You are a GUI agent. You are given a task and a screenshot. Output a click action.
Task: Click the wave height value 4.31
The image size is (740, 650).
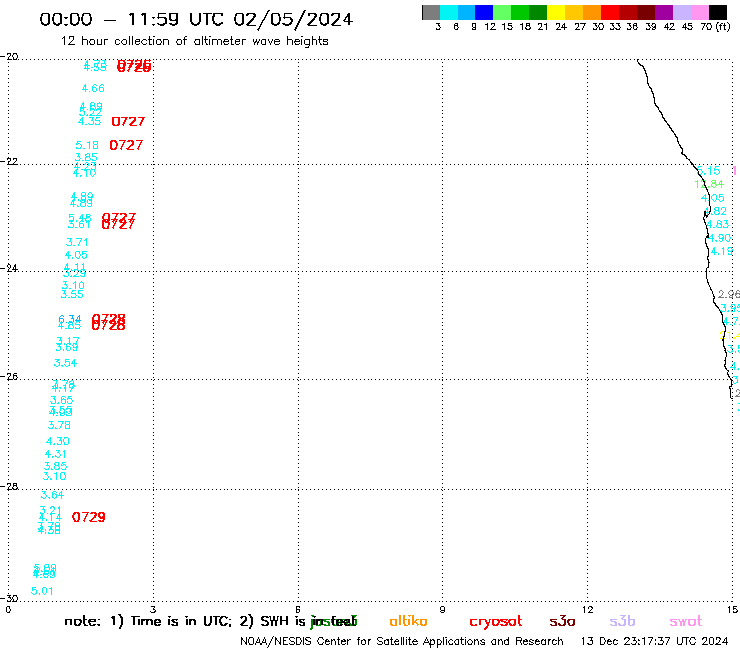point(56,454)
